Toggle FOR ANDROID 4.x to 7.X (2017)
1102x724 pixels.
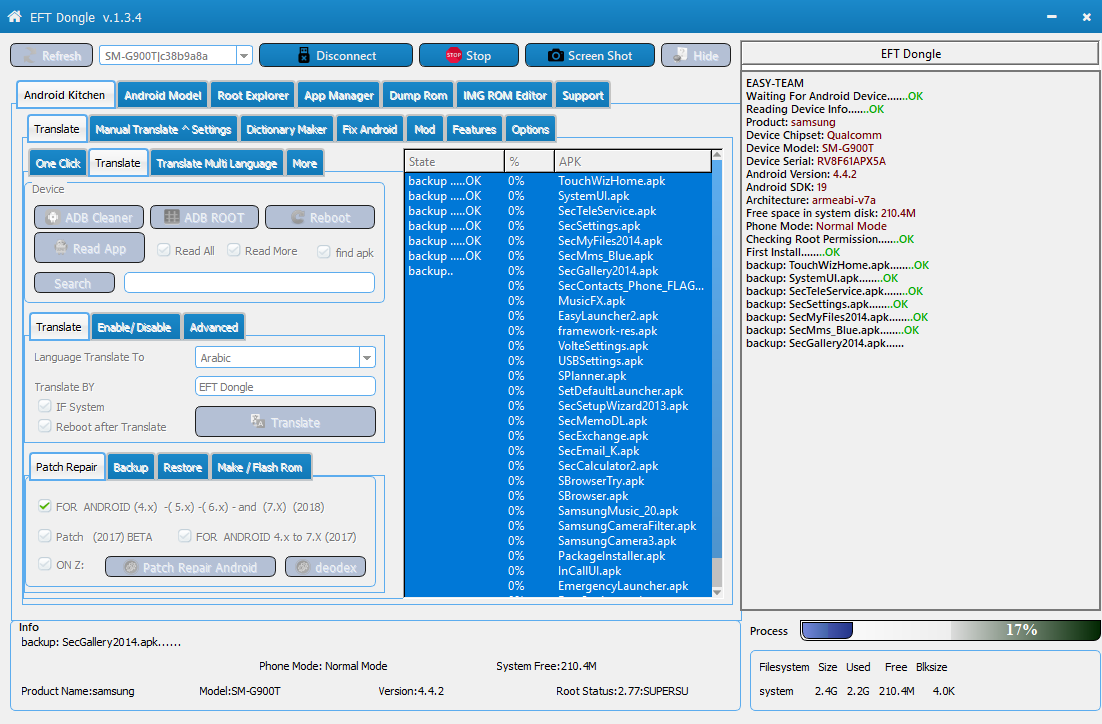coord(185,536)
